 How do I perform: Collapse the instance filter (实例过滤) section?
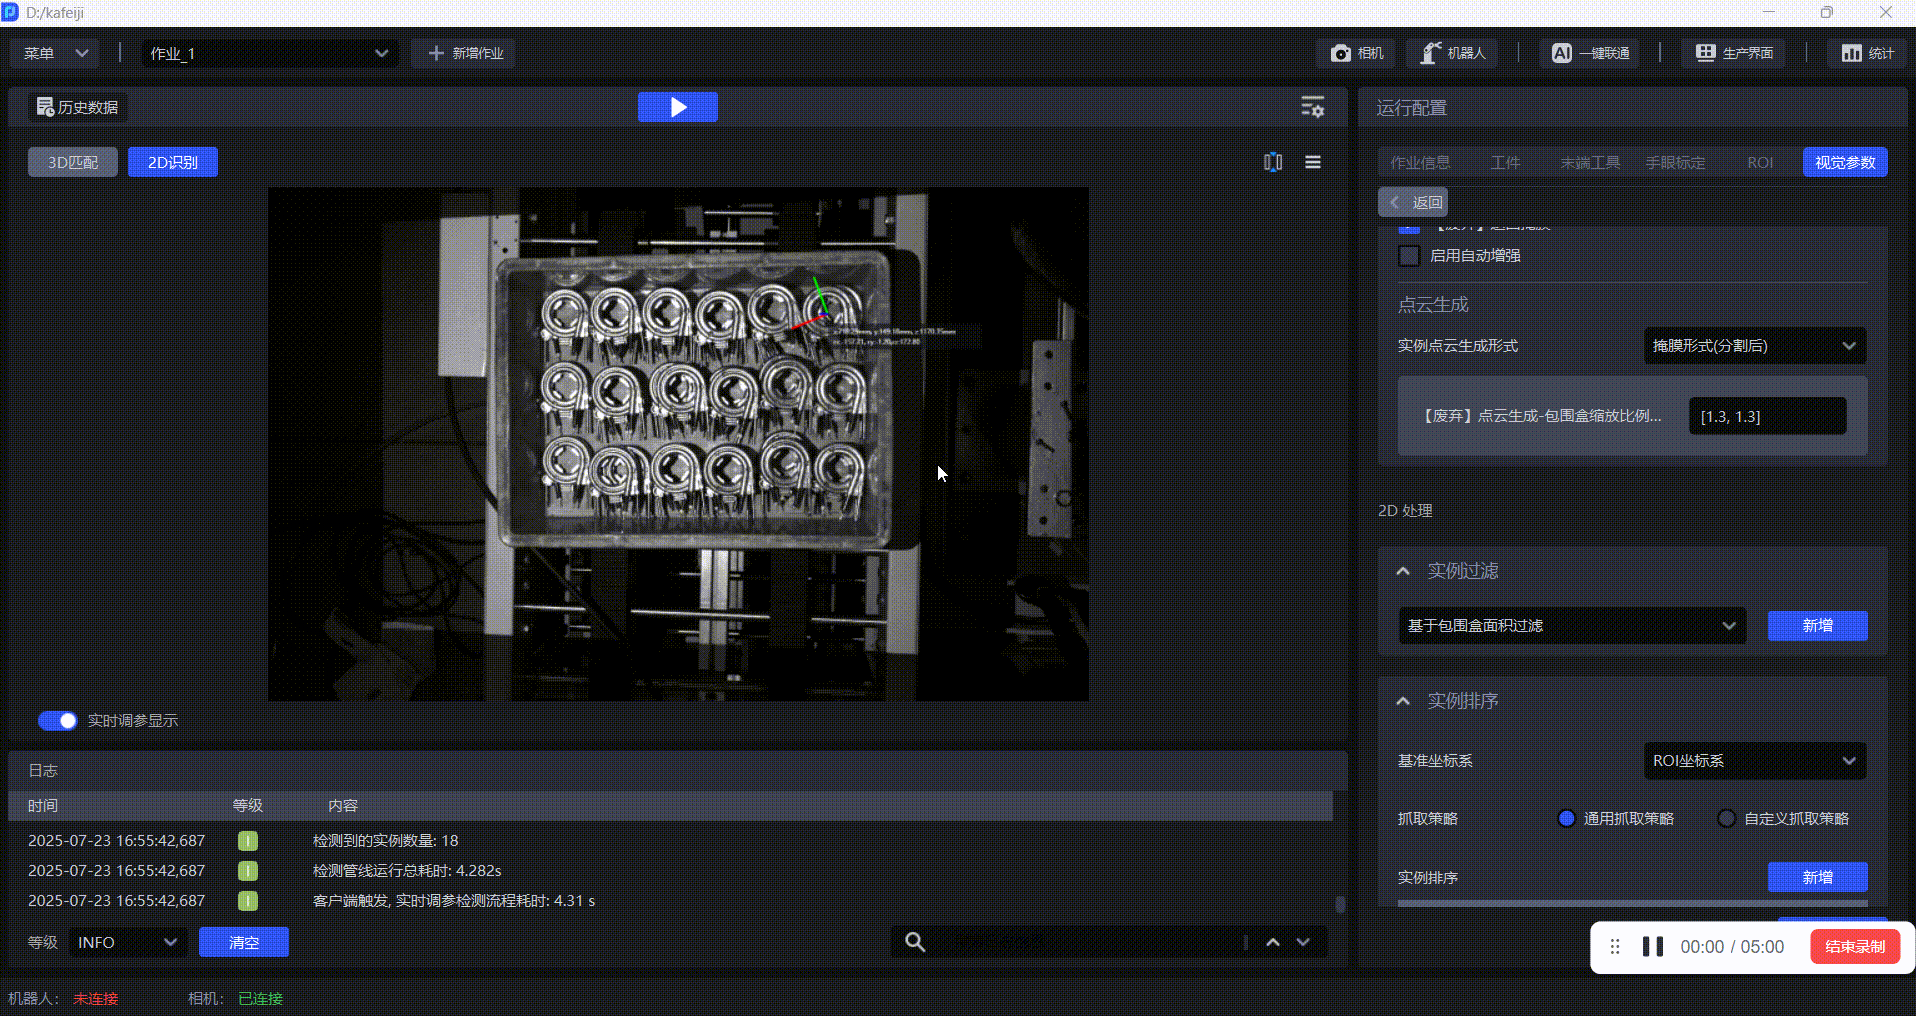pyautogui.click(x=1403, y=571)
